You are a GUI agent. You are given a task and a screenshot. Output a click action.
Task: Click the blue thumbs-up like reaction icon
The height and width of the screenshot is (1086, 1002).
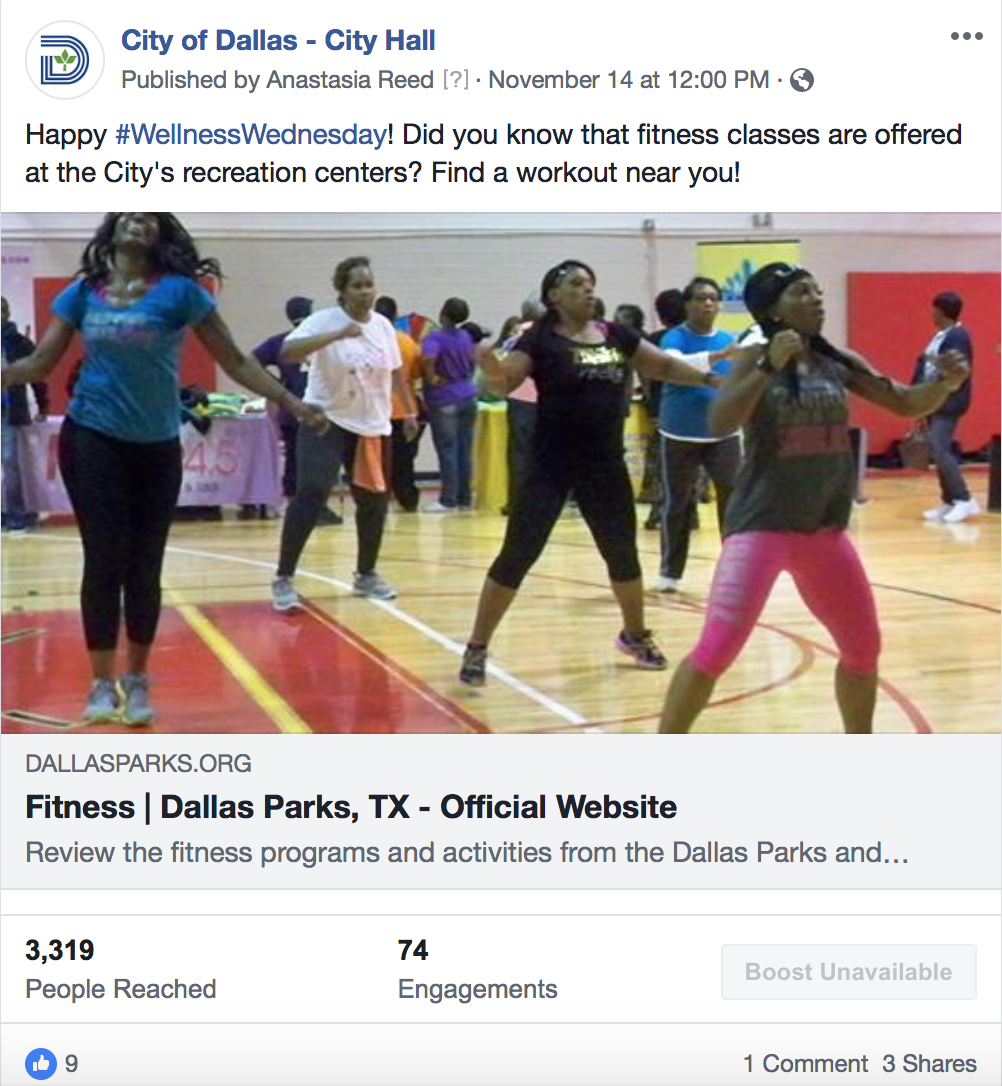41,1063
